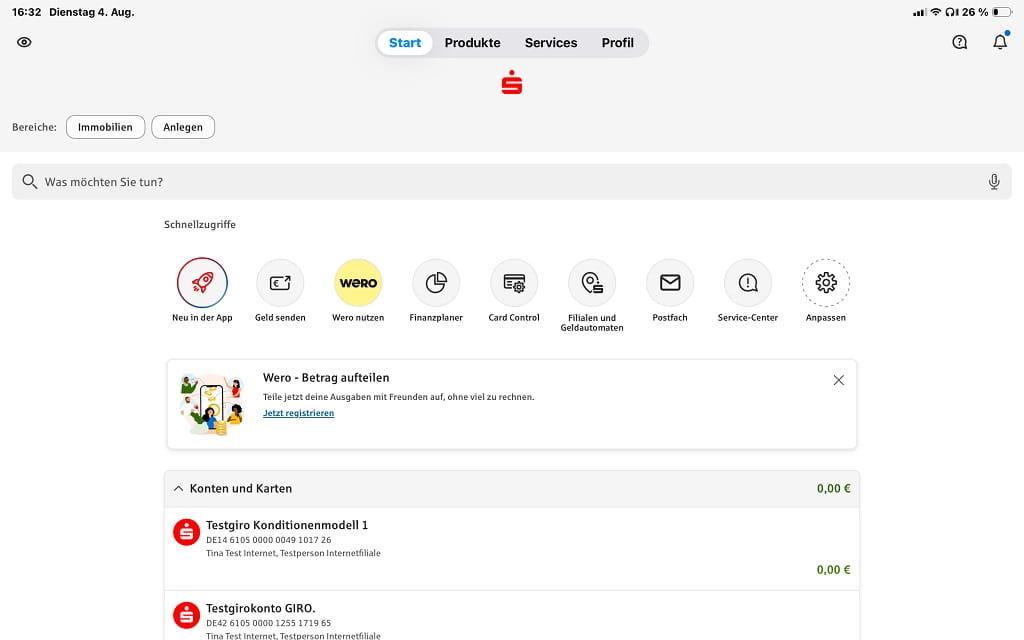
Task: Tap the Wi-Fi indicator in status bar
Action: coord(936,12)
